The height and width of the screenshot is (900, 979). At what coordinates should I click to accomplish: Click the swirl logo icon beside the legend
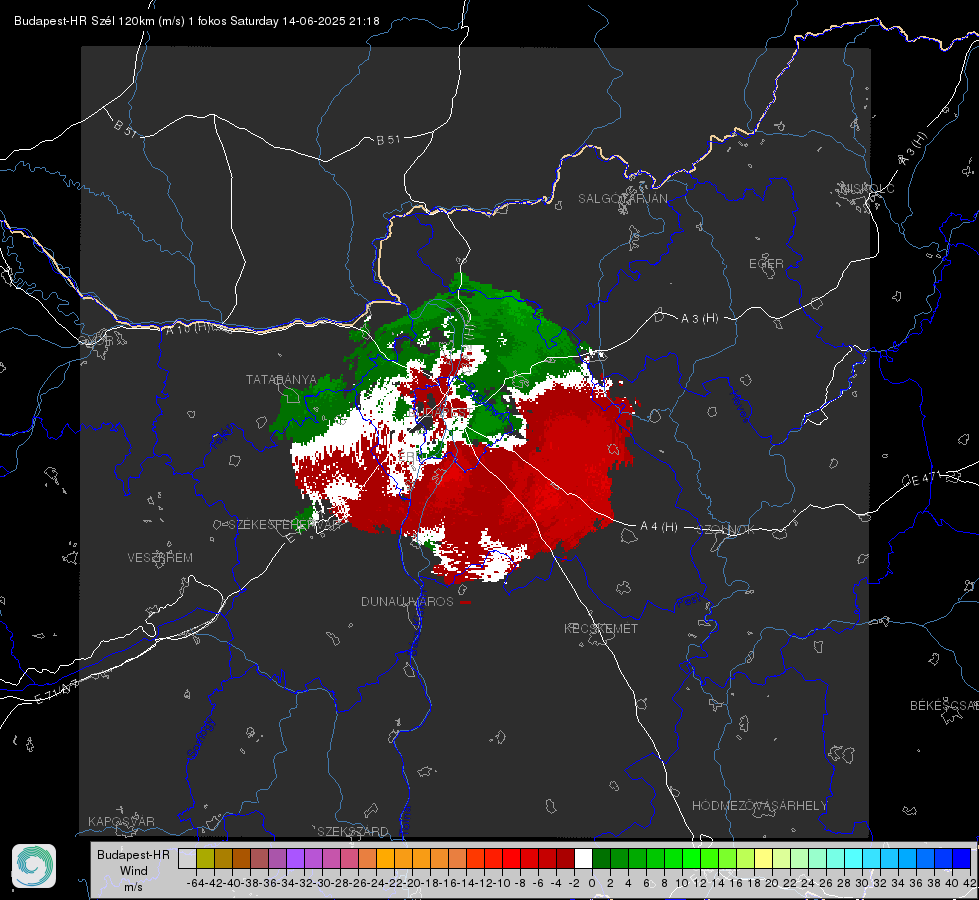34,866
